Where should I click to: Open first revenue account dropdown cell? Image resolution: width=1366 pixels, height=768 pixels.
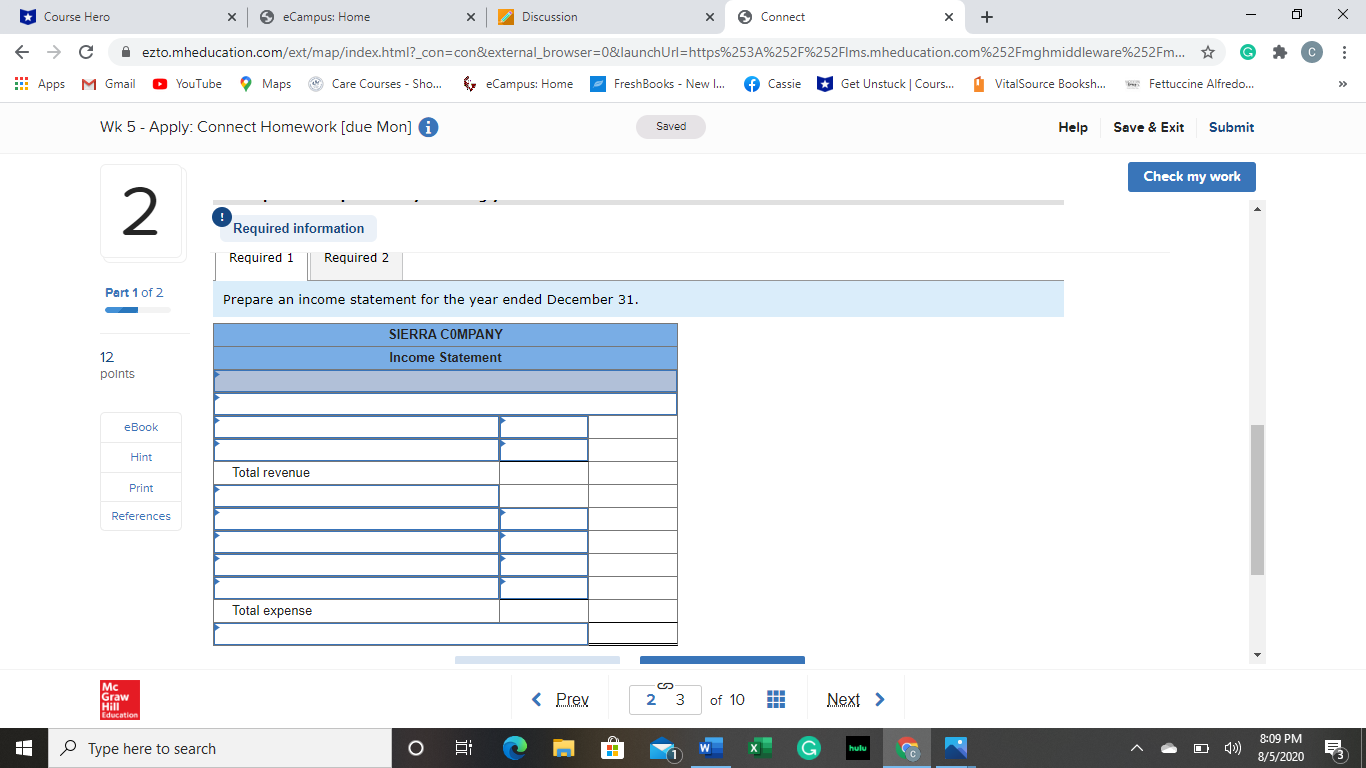[x=356, y=427]
